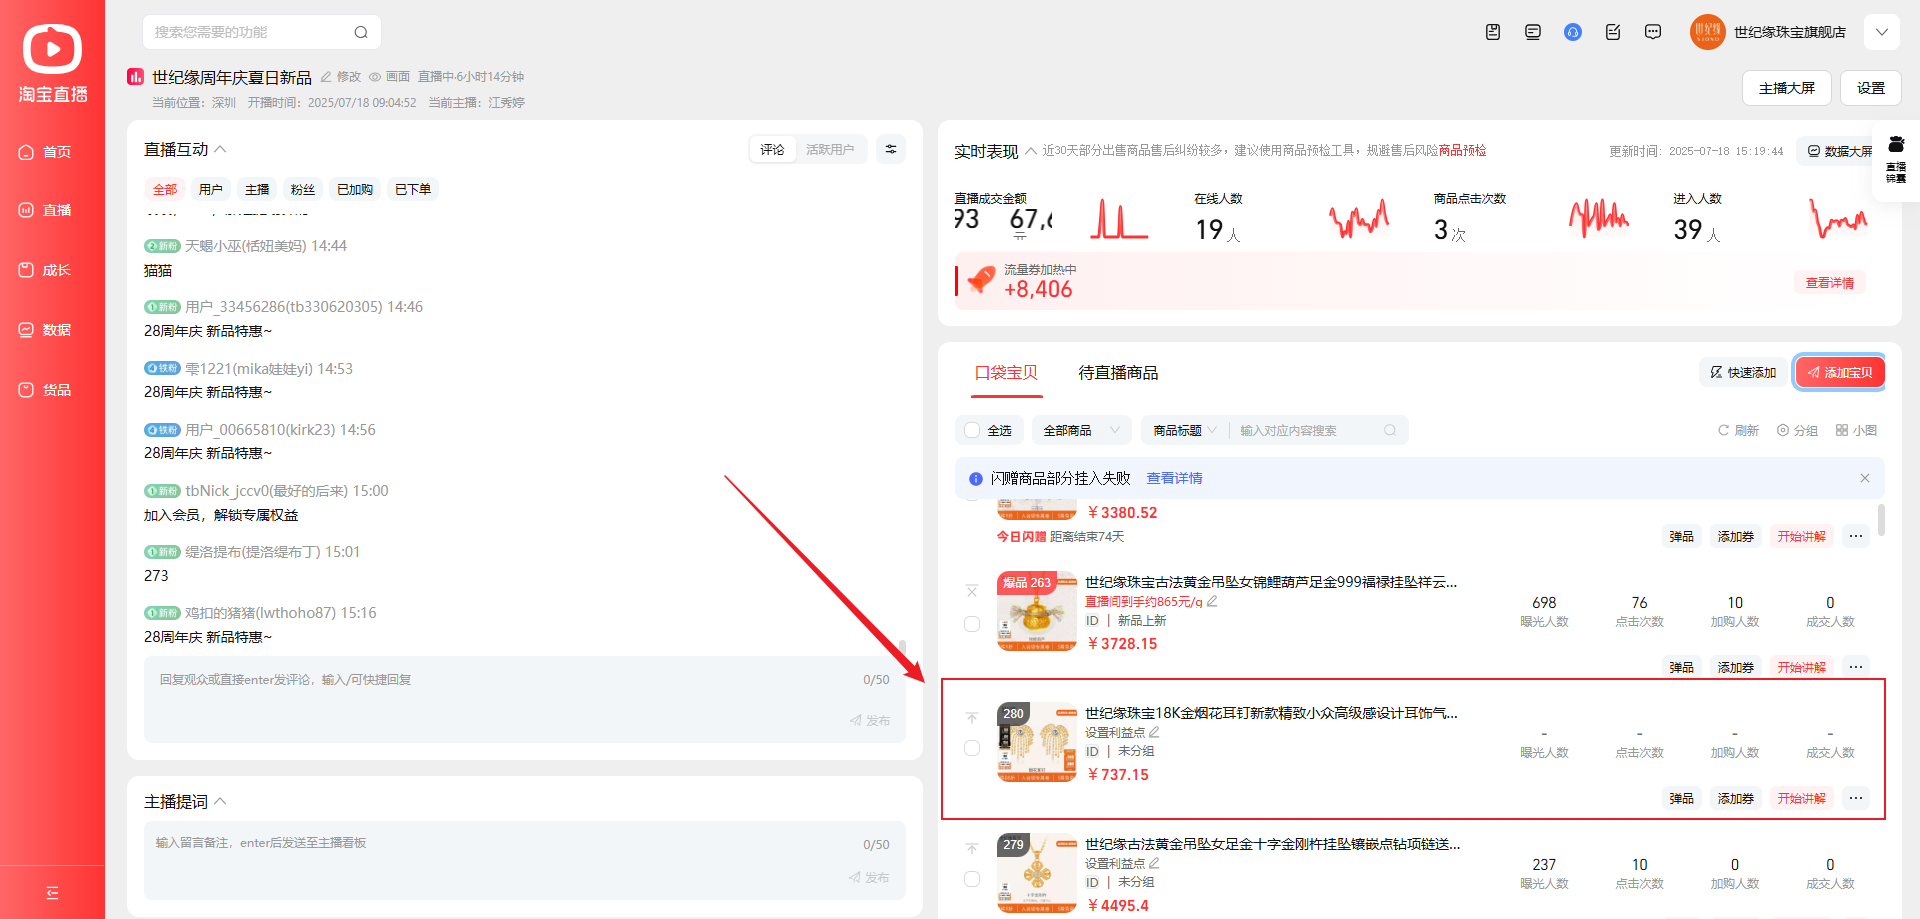The height and width of the screenshot is (919, 1920).
Task: Open the 全部商品 dropdown filter
Action: pos(1080,431)
